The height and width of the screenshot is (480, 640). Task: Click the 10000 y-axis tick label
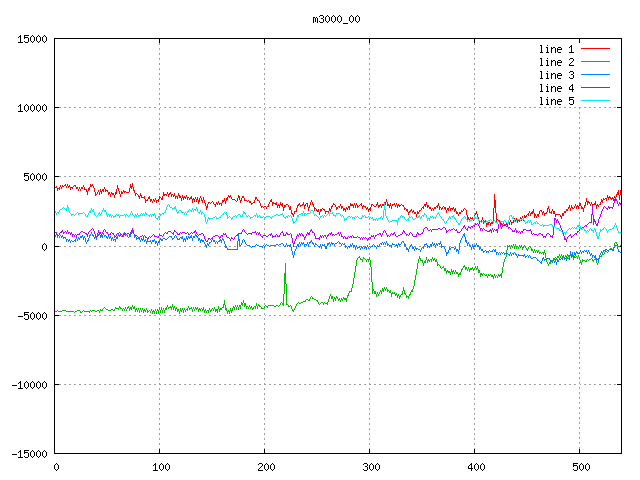click(30, 108)
